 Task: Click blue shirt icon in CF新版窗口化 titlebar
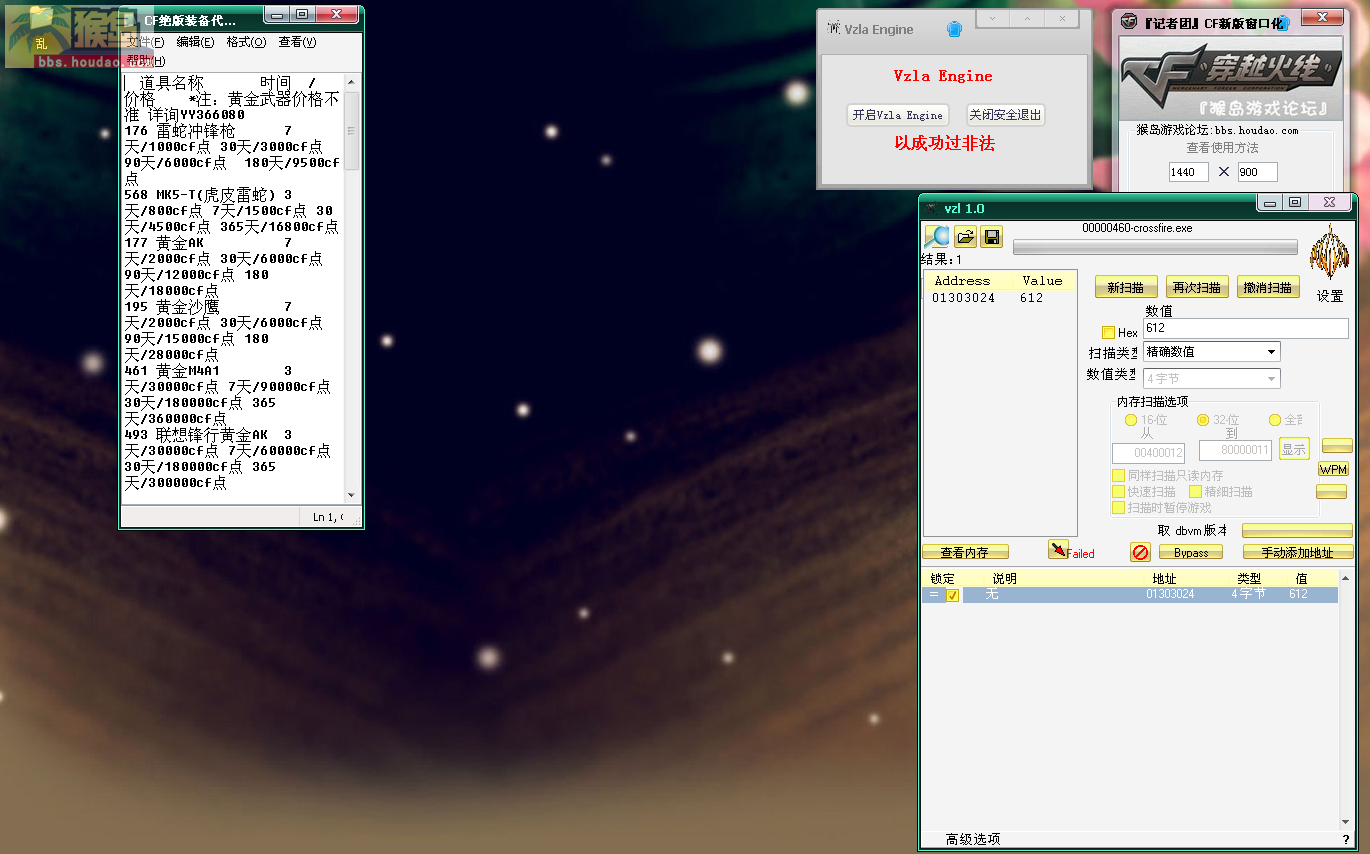point(1283,22)
